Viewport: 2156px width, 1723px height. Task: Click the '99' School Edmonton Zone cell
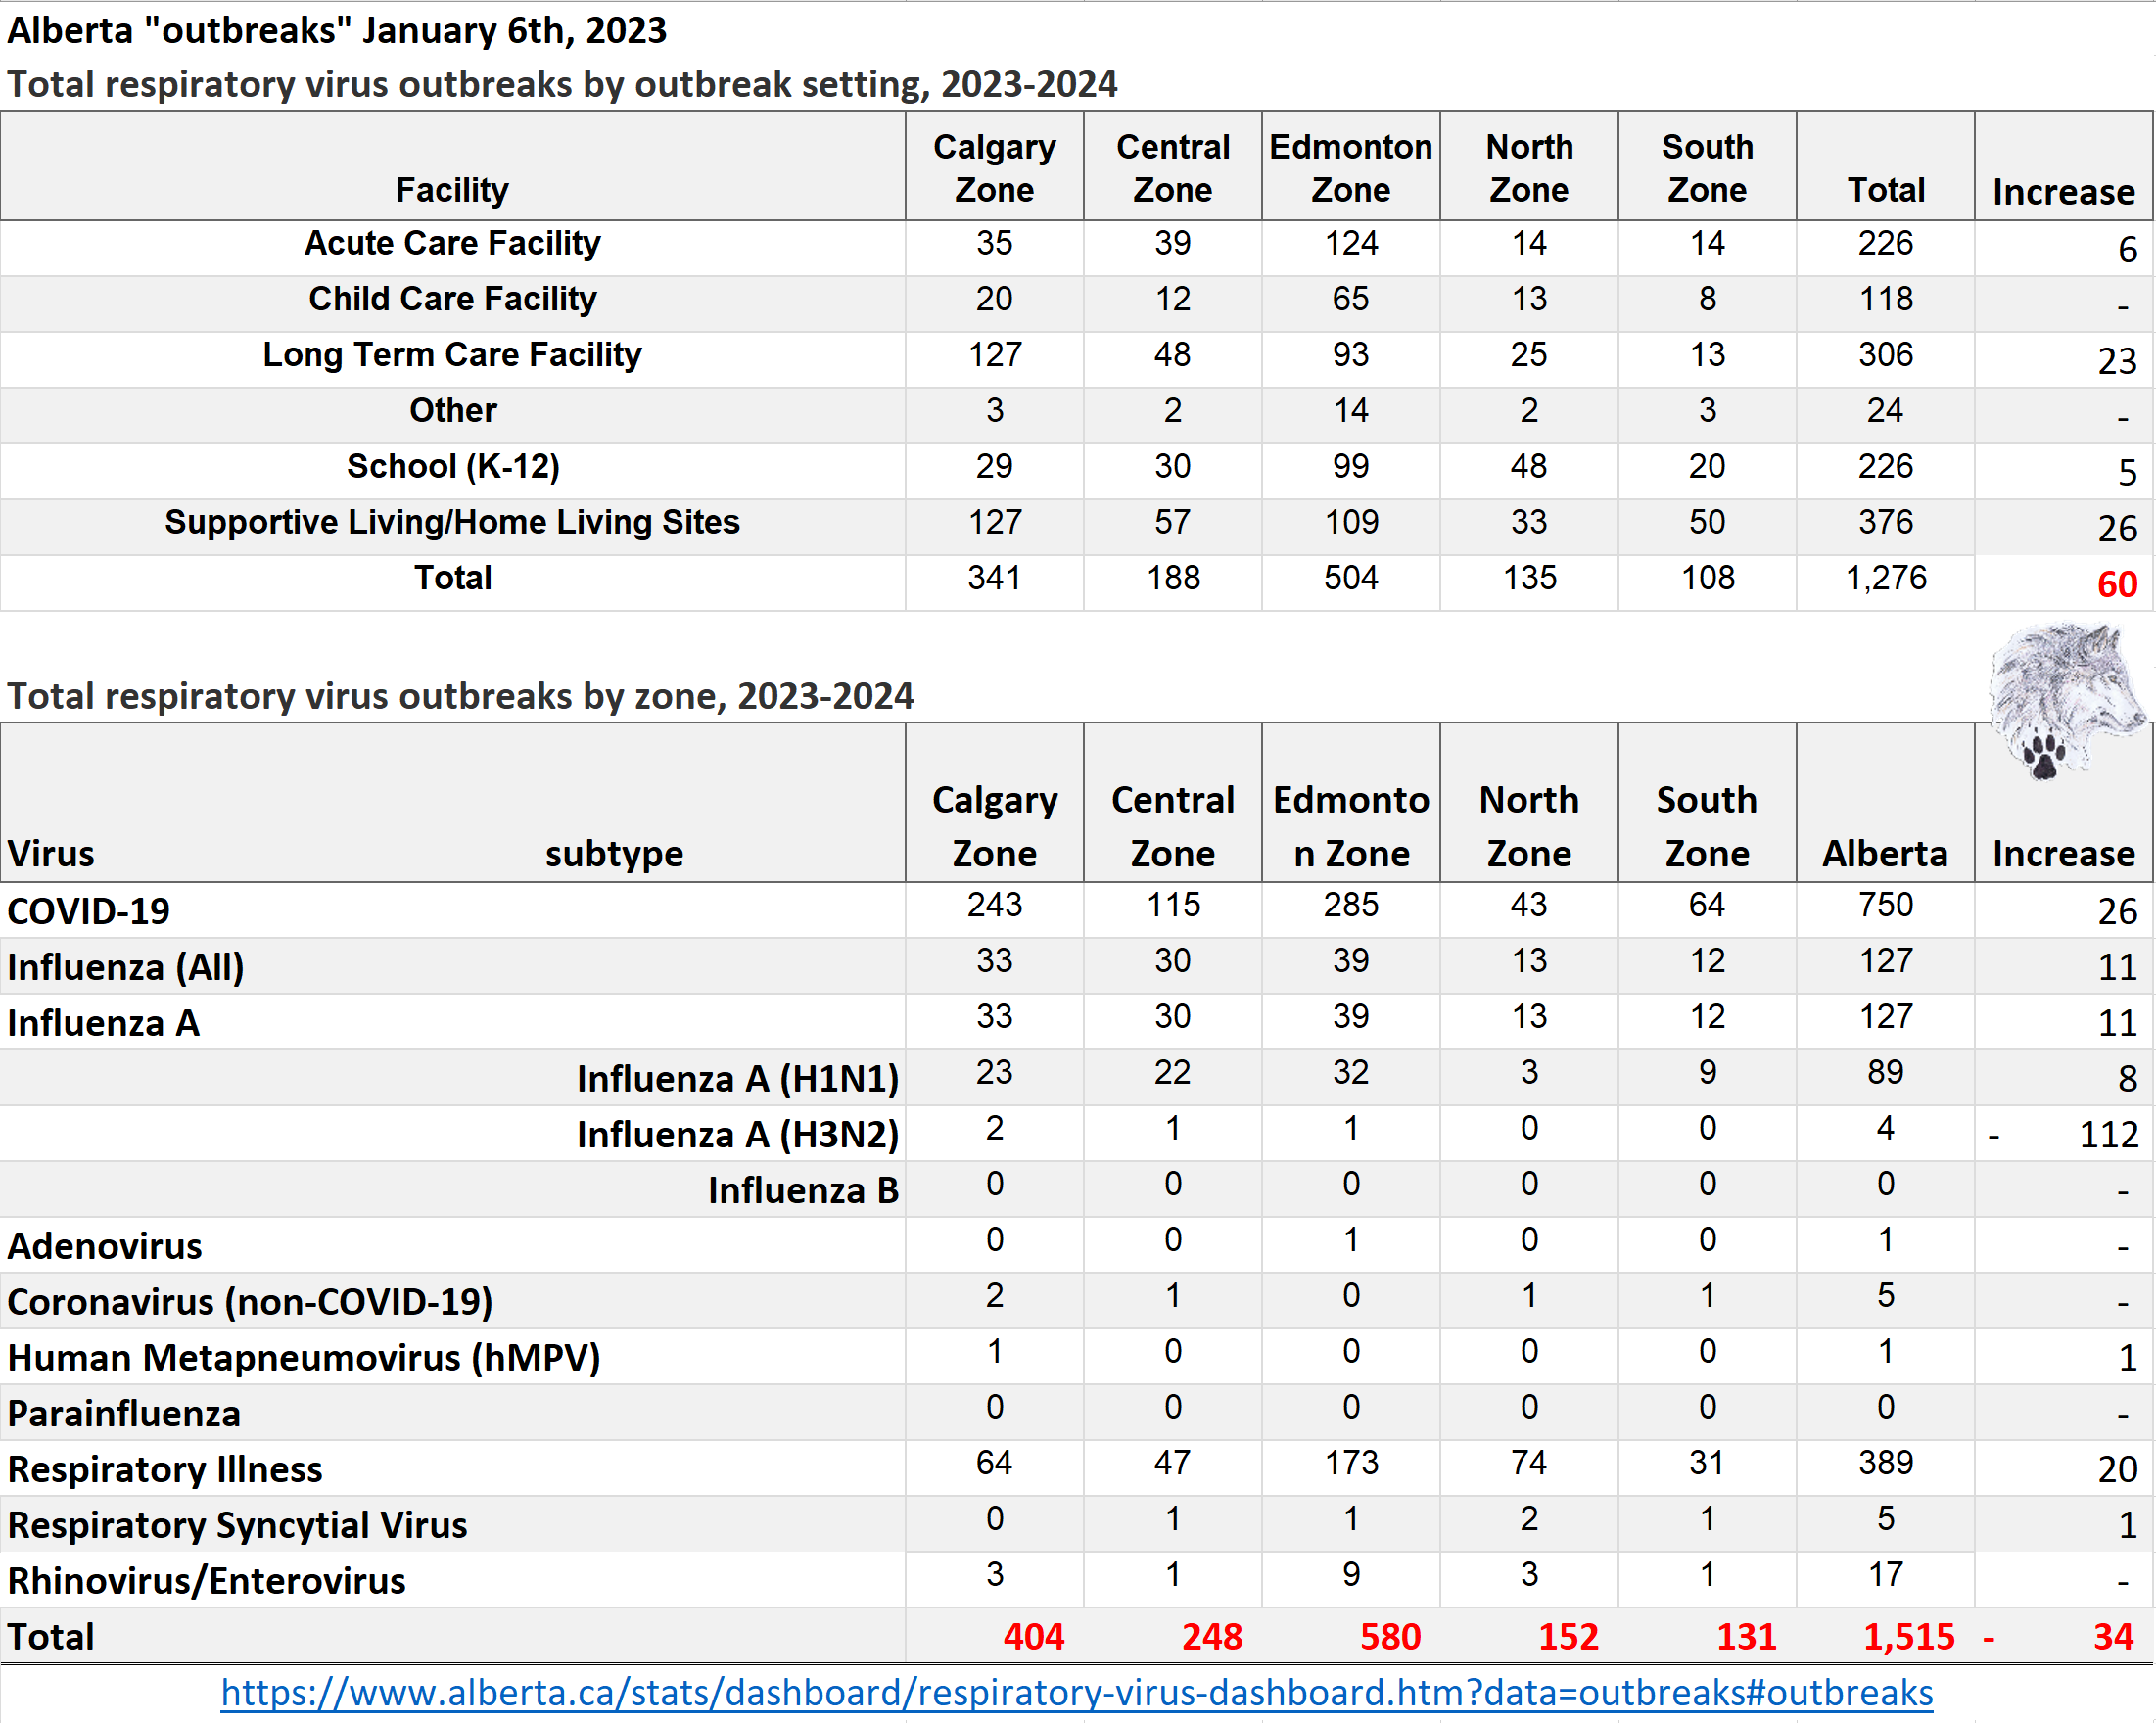pyautogui.click(x=1351, y=467)
